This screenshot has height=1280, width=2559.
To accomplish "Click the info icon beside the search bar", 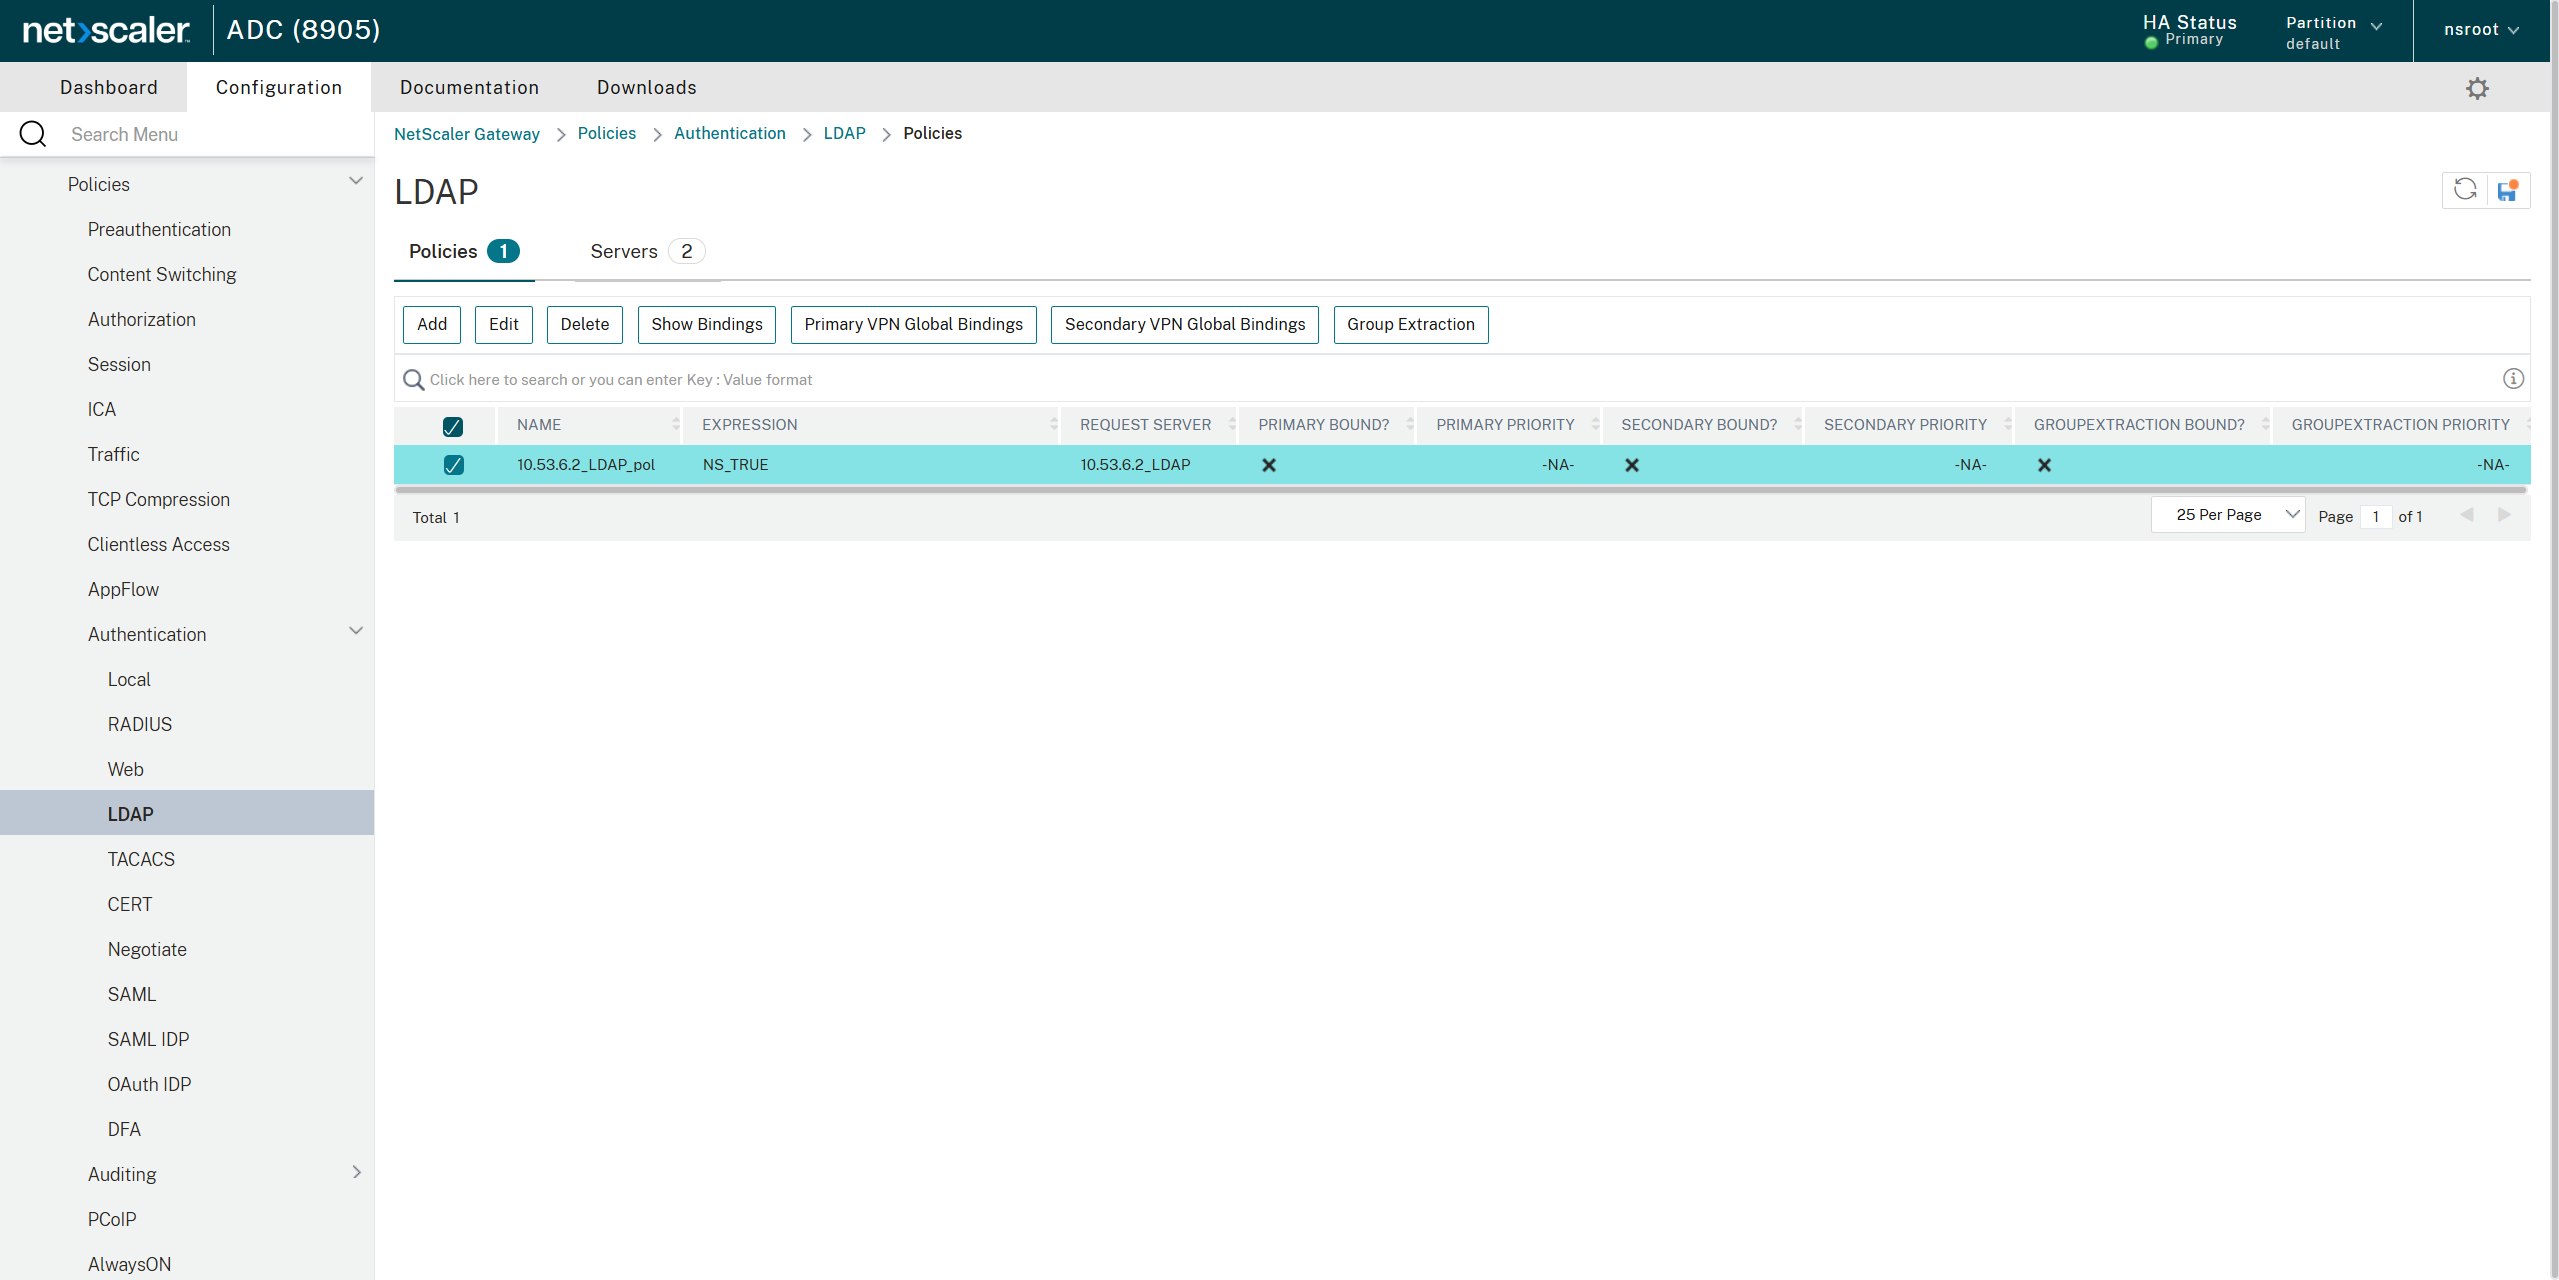I will (2512, 379).
